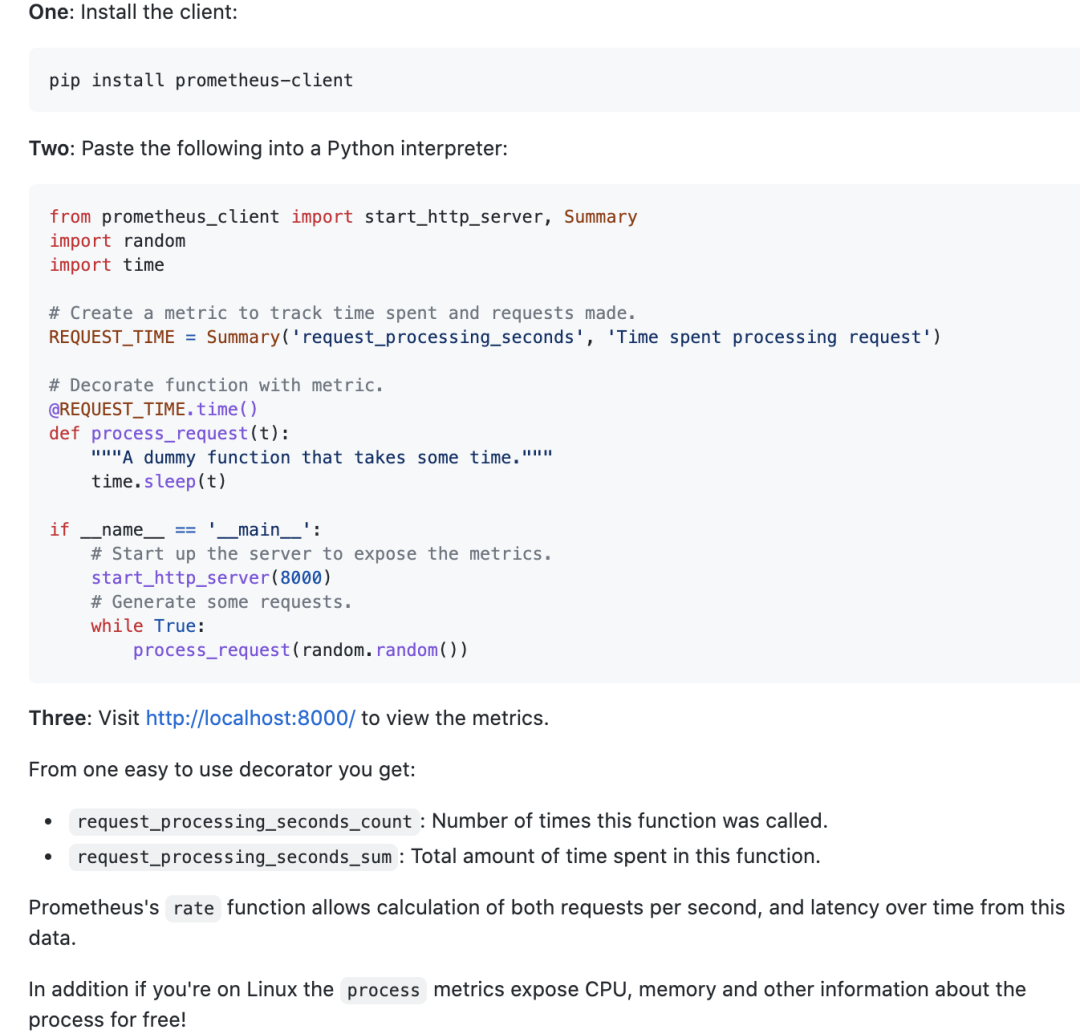Click the docstring in process_request function
Image resolution: width=1080 pixels, height=1033 pixels.
[x=322, y=457]
